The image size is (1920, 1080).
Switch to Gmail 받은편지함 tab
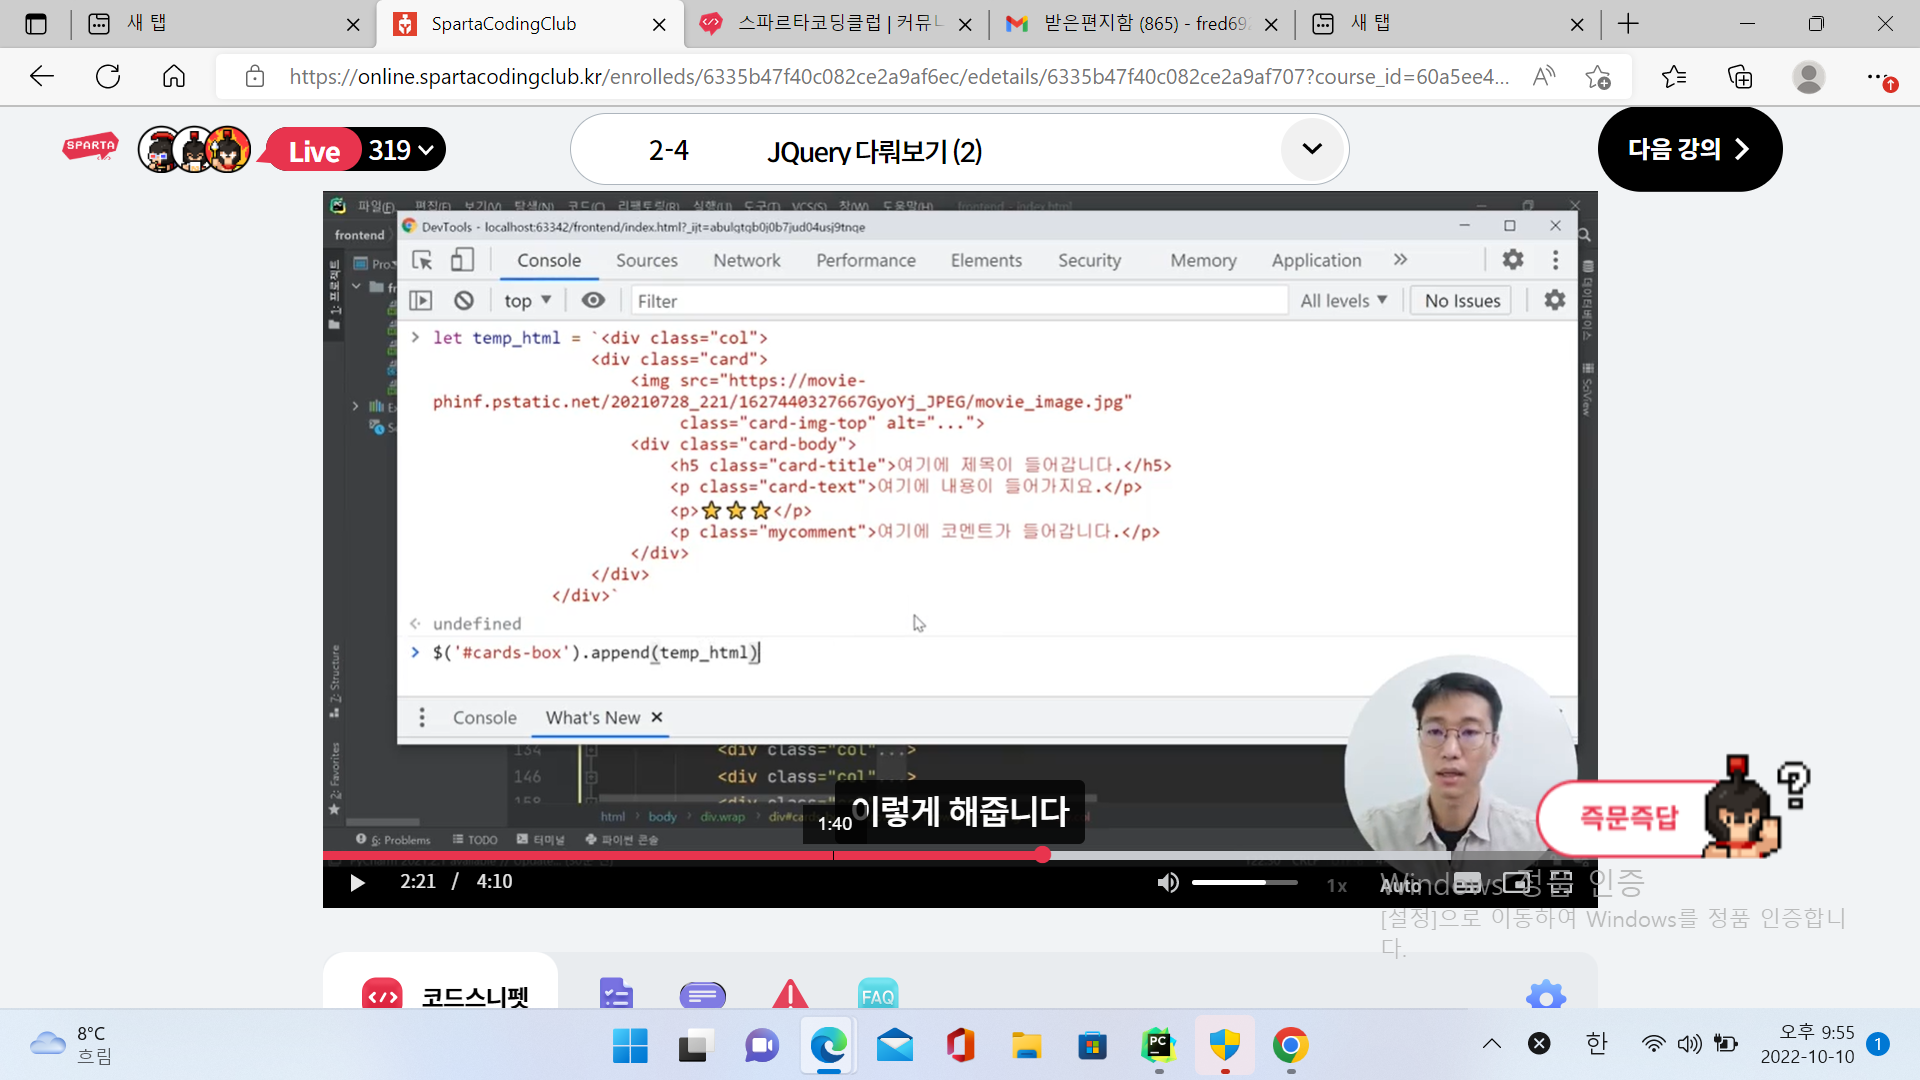(1142, 24)
